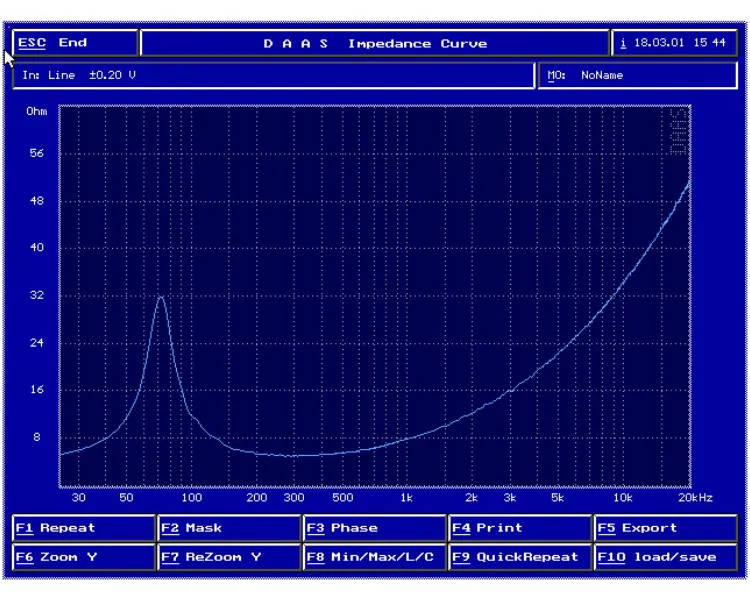The height and width of the screenshot is (600, 750).
Task: Open F8 Min/Max/L/C function
Action: pos(375,557)
